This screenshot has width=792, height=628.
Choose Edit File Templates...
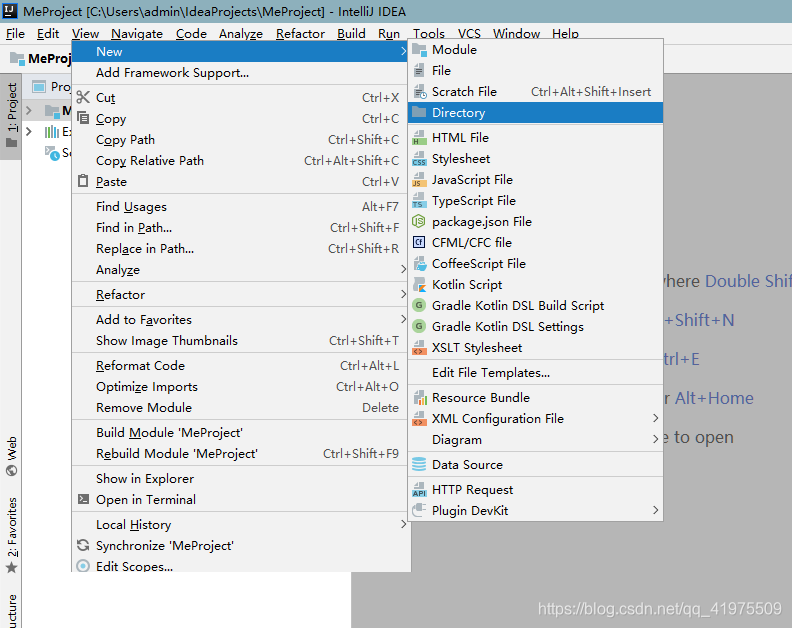coord(535,373)
